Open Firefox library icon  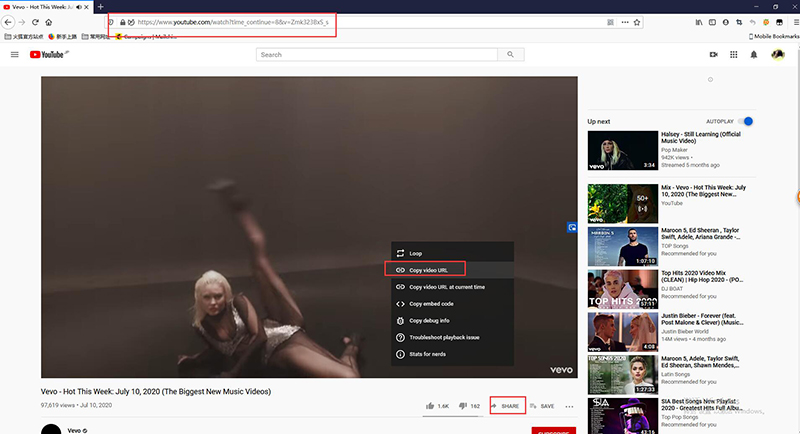pyautogui.click(x=698, y=22)
